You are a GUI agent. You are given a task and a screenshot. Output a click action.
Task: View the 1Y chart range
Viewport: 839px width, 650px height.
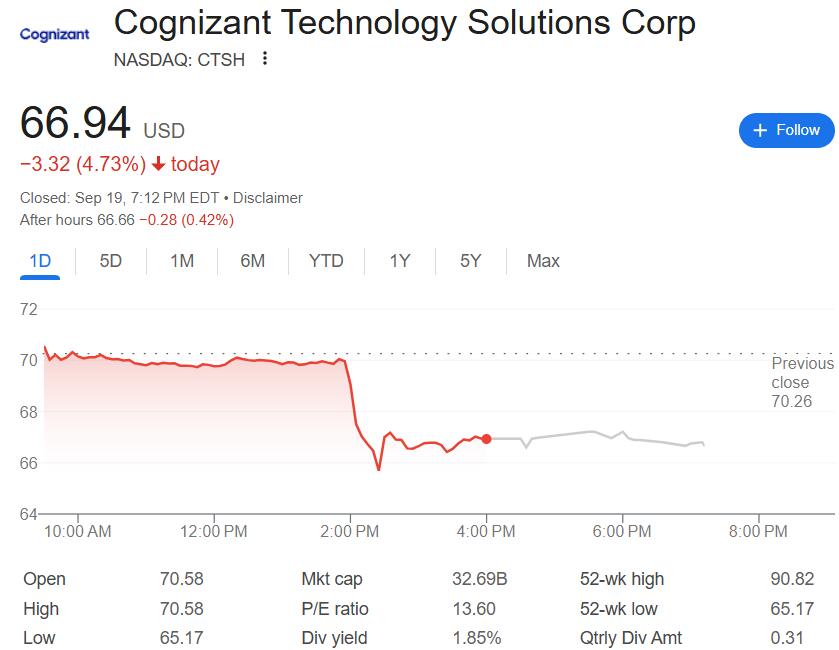coord(400,261)
